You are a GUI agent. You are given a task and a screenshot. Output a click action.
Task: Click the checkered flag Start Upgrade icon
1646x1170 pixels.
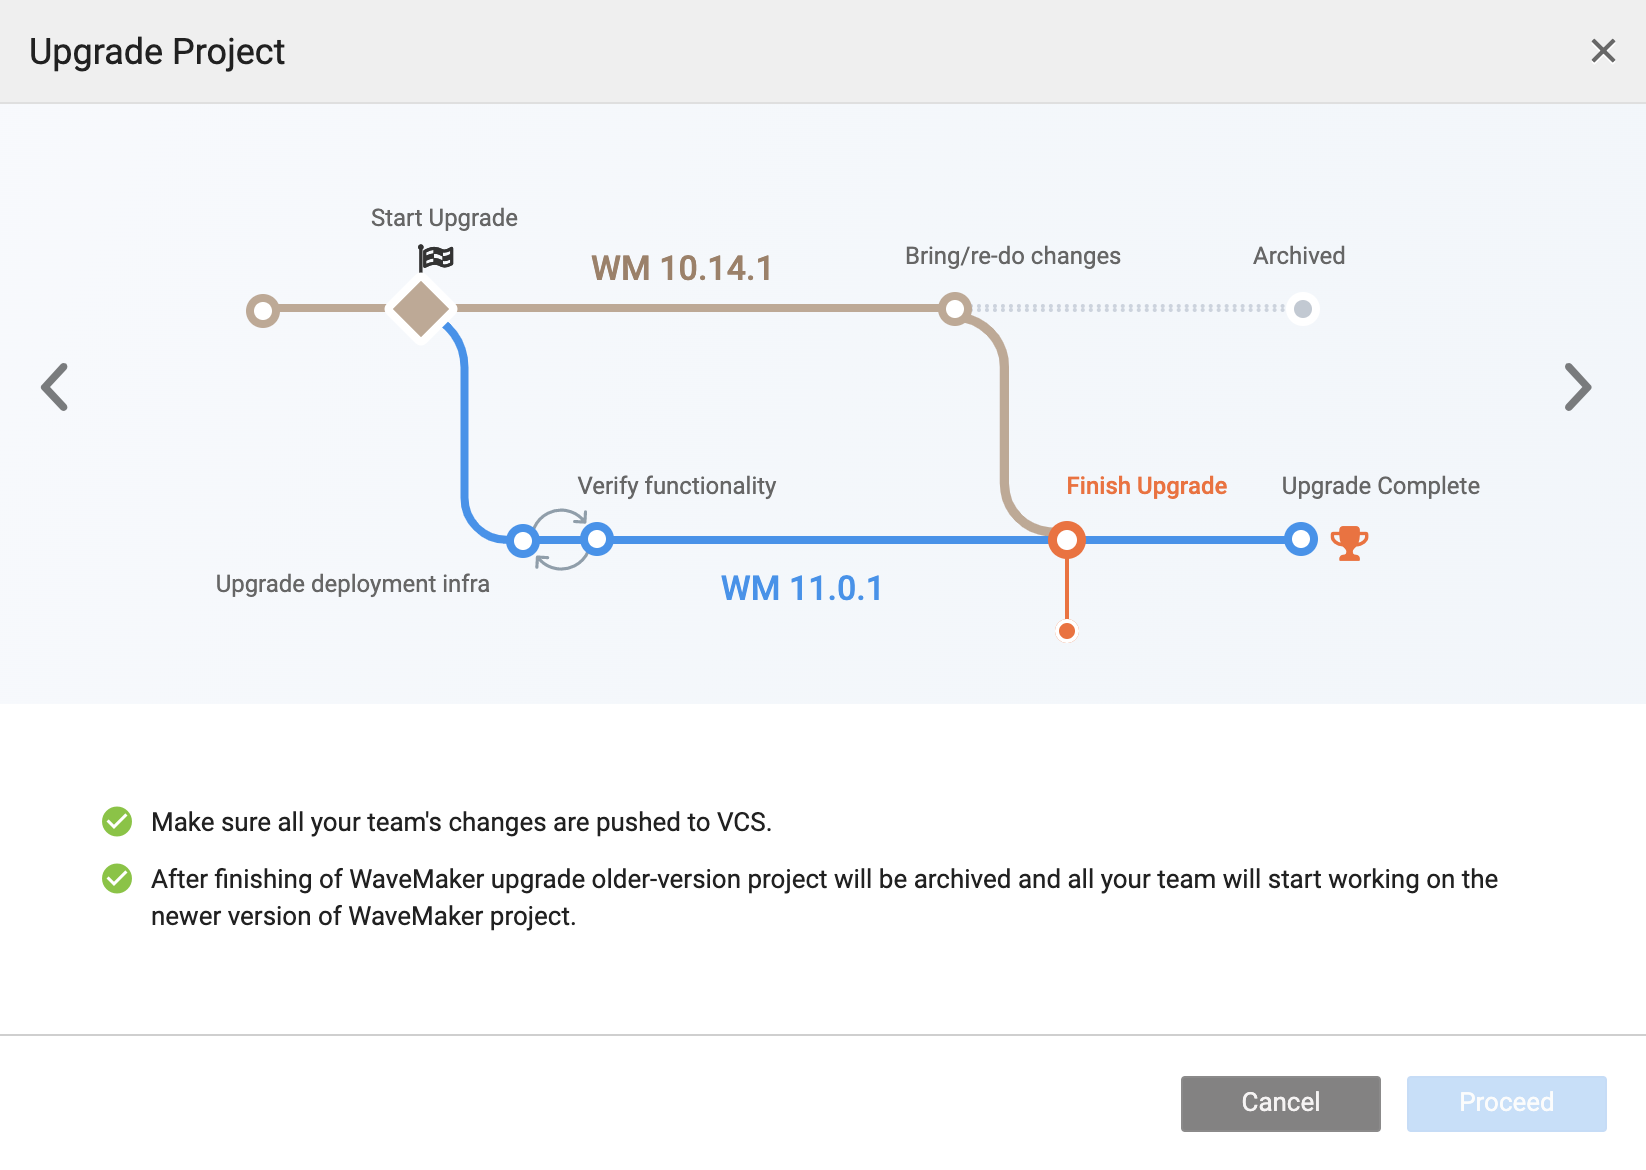436,258
